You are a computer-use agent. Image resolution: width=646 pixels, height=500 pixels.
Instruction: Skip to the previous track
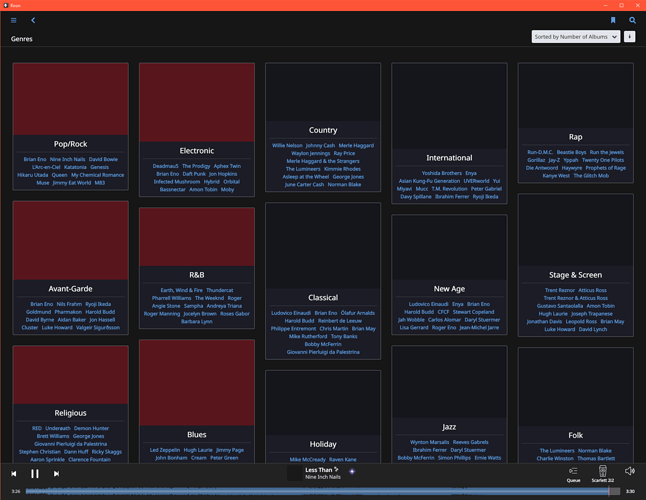[14, 474]
